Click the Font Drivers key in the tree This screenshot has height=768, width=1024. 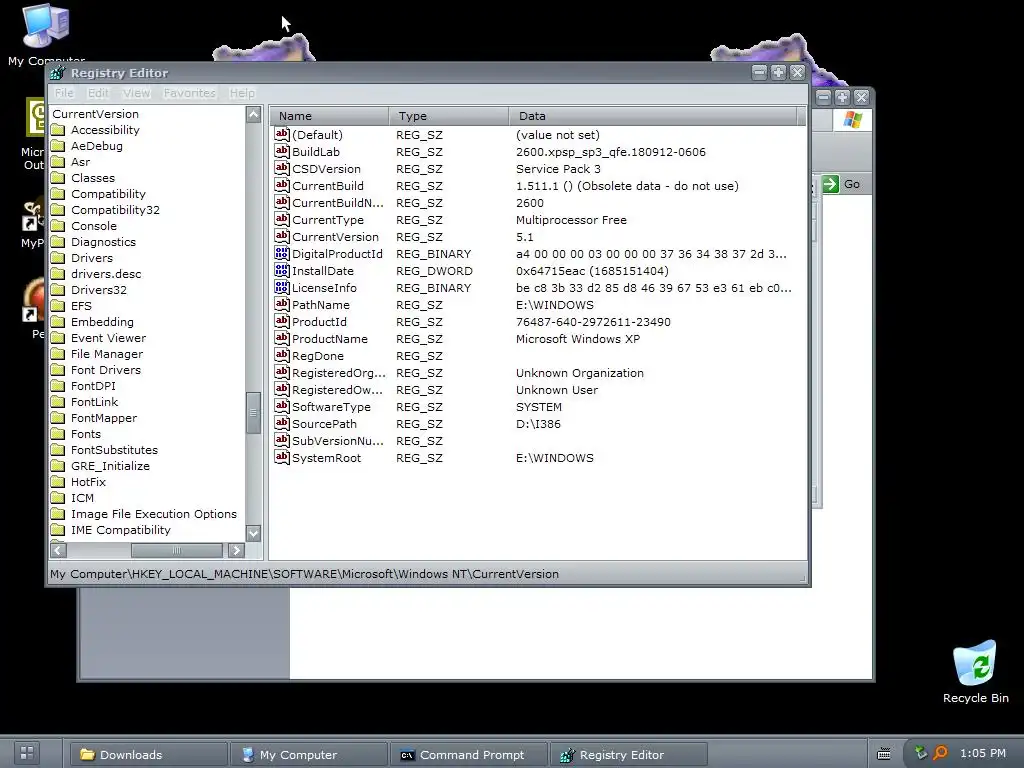click(x=106, y=370)
